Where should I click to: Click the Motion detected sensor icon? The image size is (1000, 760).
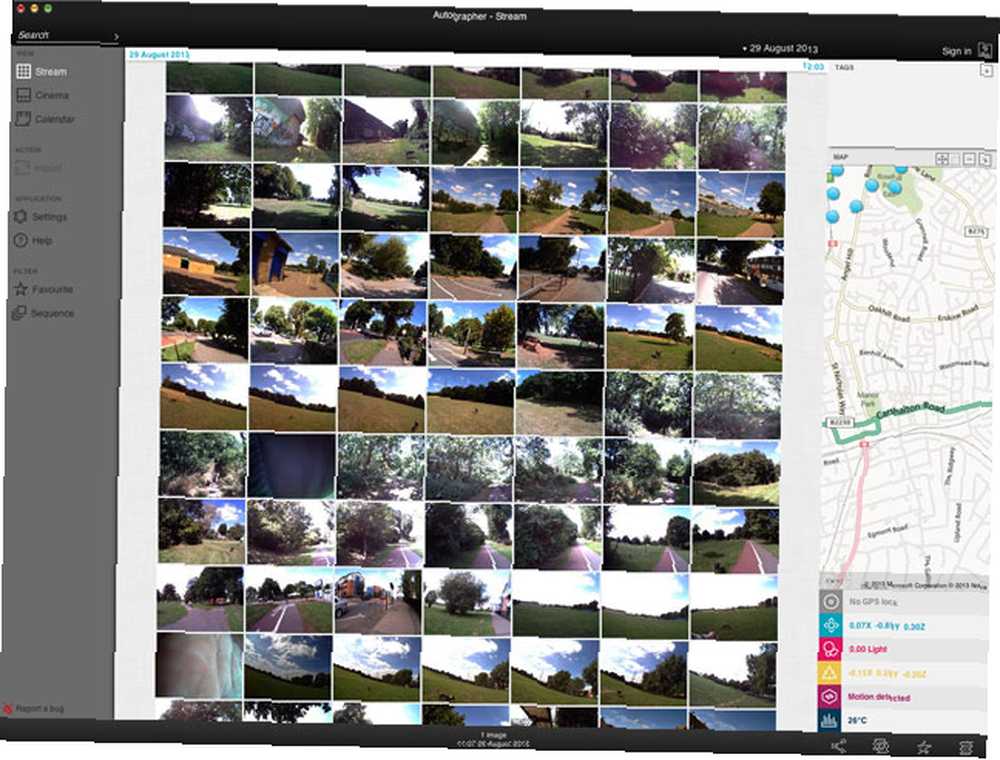tap(830, 696)
